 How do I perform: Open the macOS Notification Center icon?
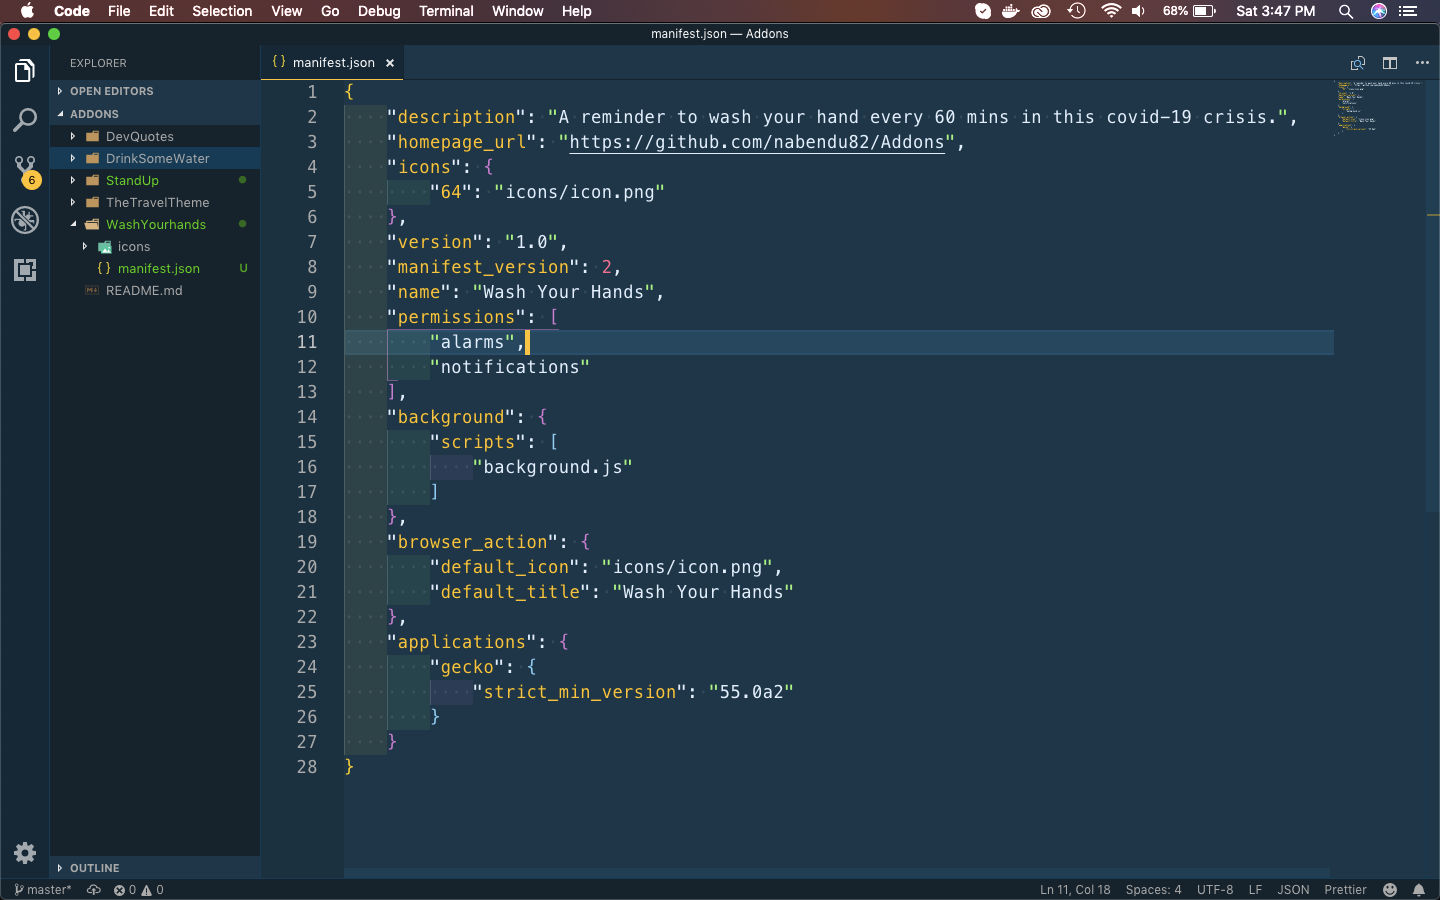[1409, 11]
